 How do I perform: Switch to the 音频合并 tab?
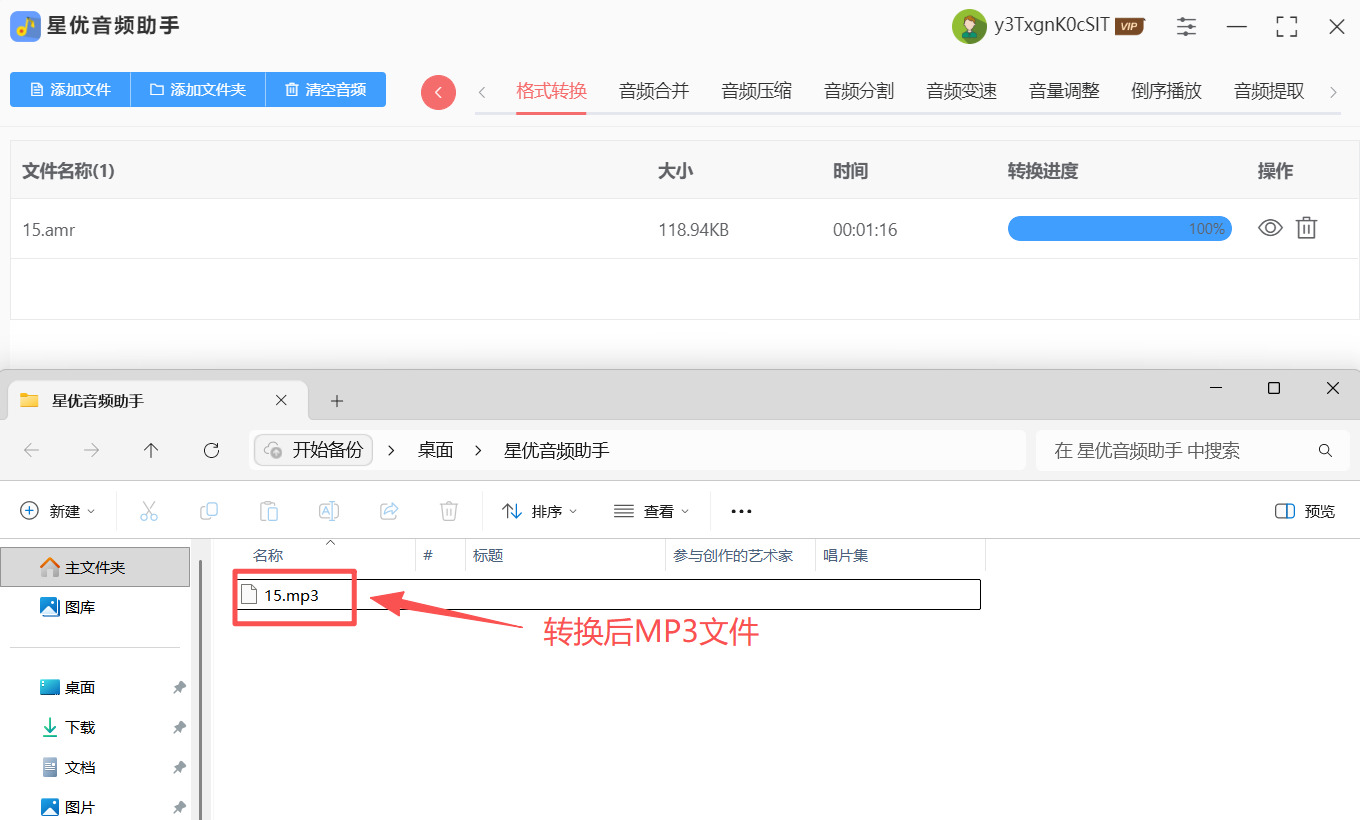(654, 92)
